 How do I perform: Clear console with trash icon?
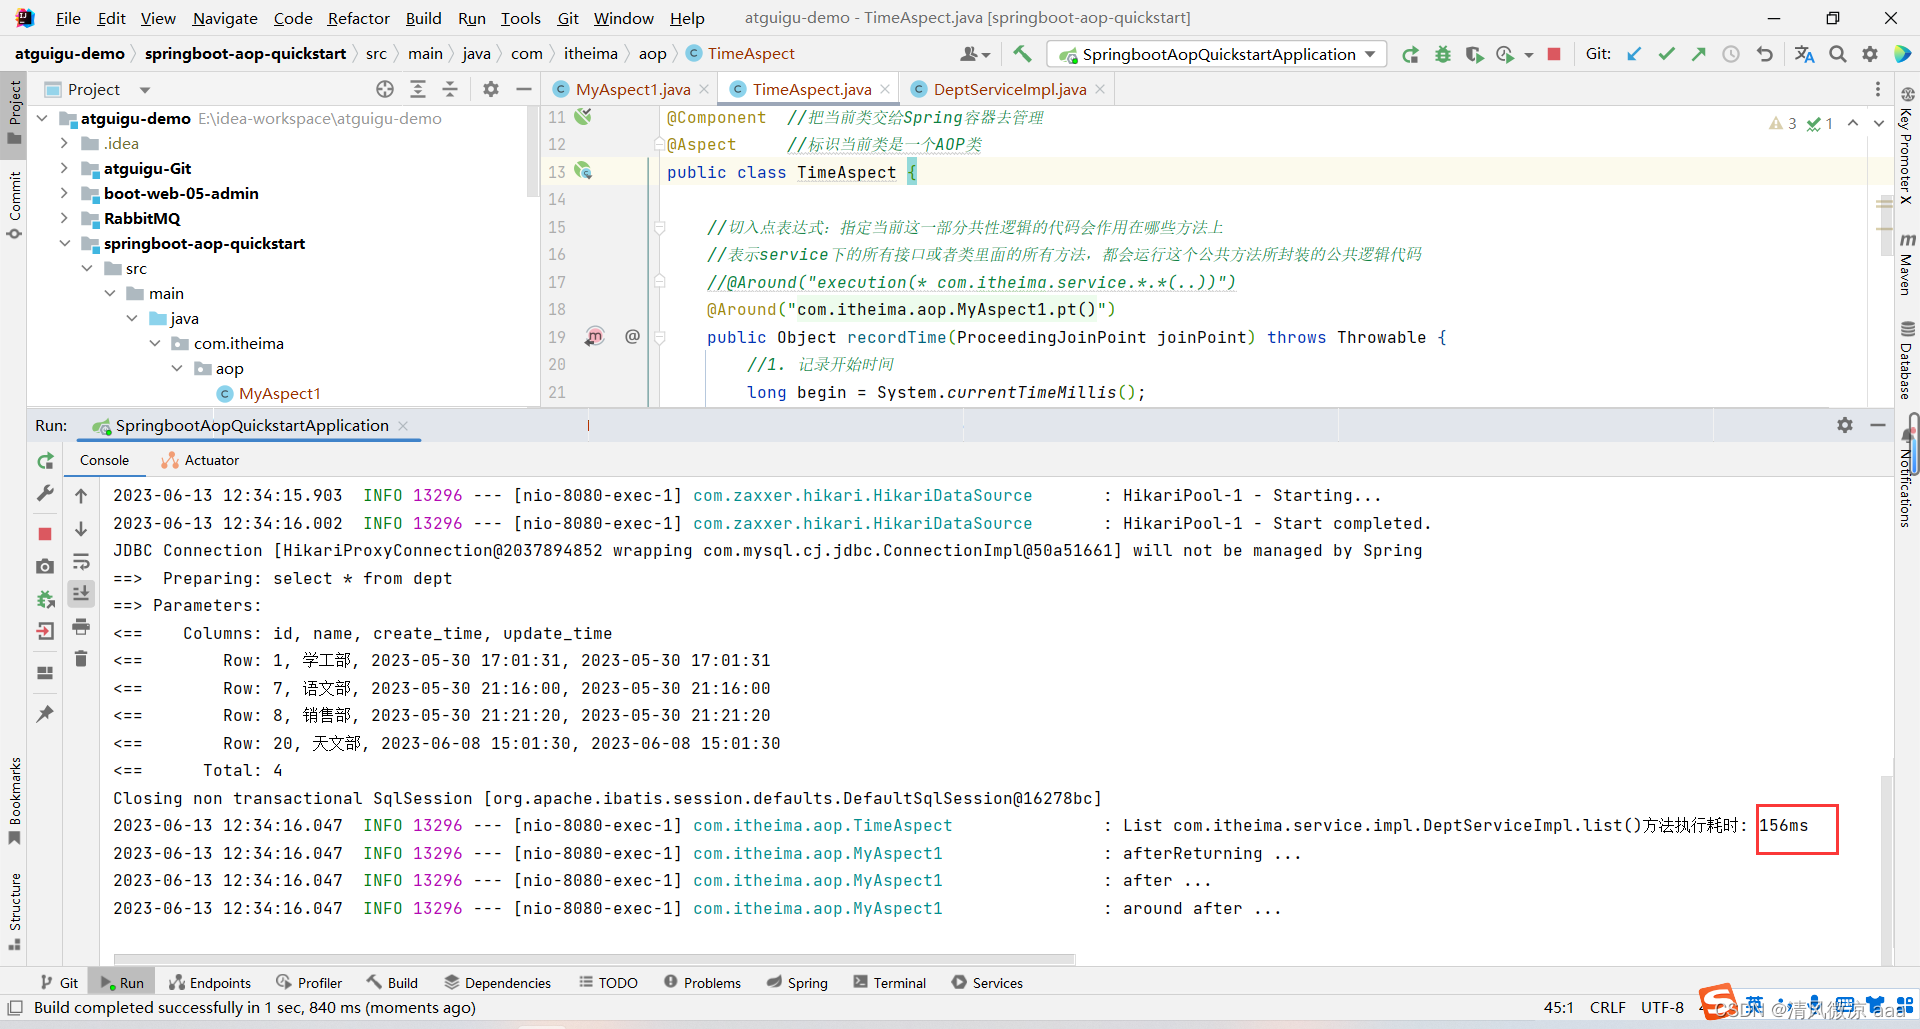click(81, 658)
